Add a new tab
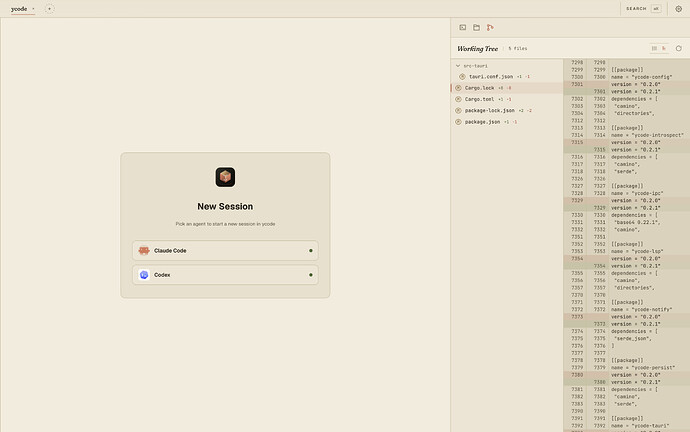Screen dimensions: 690x432 (49, 9)
